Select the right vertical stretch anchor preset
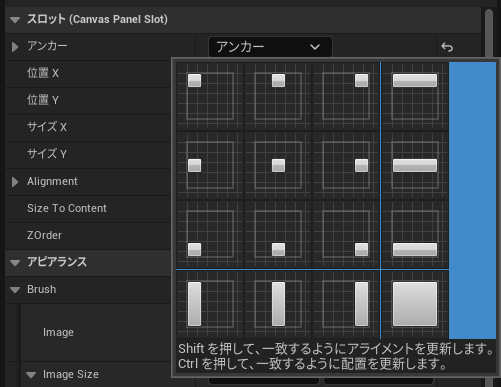 click(346, 304)
